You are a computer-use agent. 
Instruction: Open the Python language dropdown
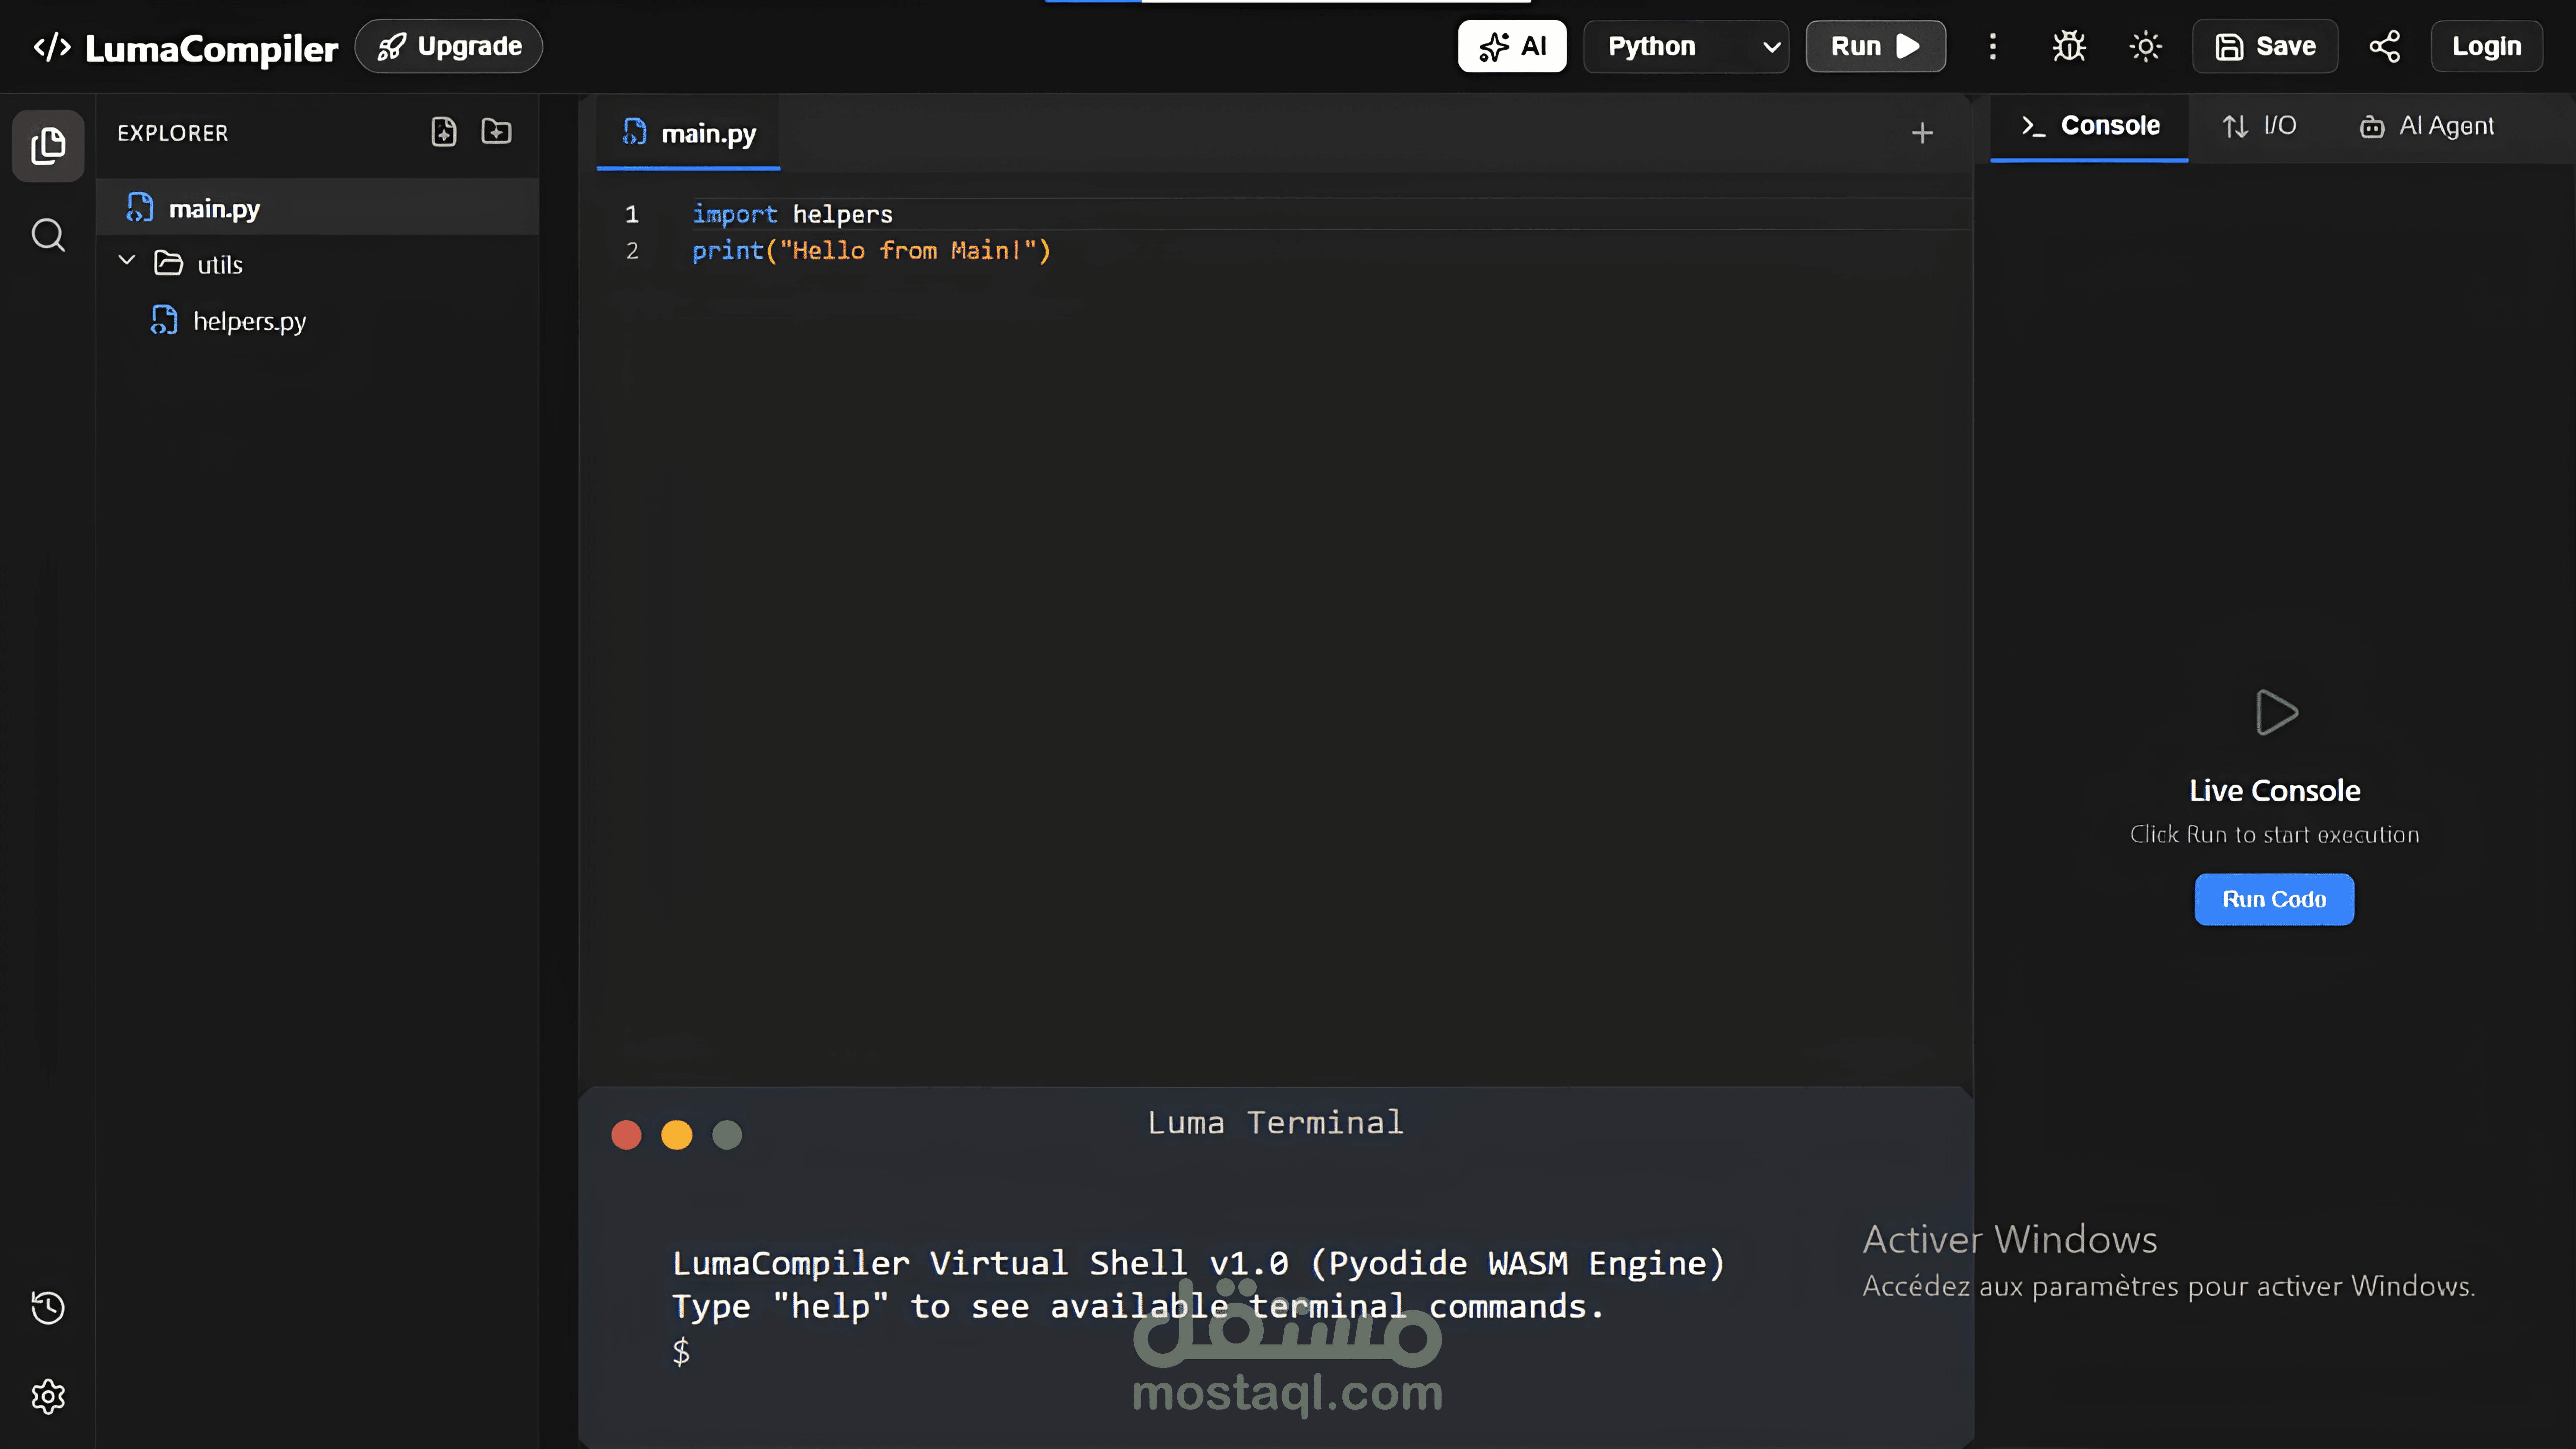click(x=1686, y=46)
